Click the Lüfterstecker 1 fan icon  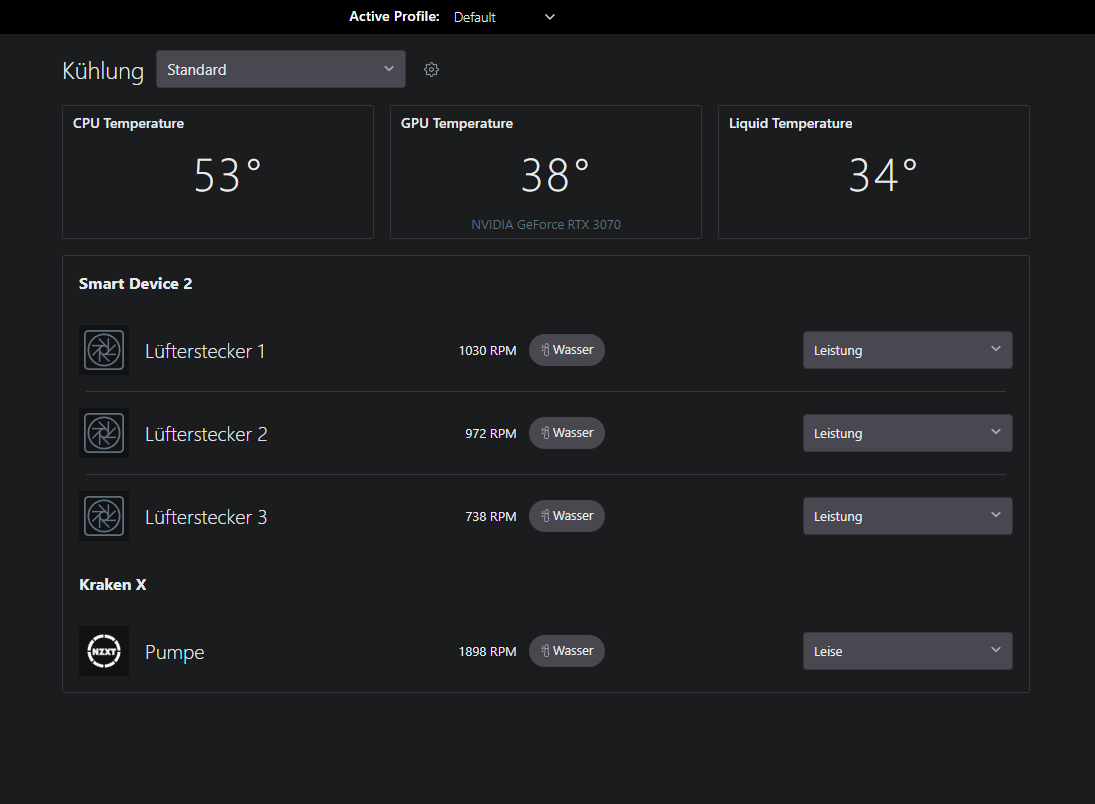(104, 350)
